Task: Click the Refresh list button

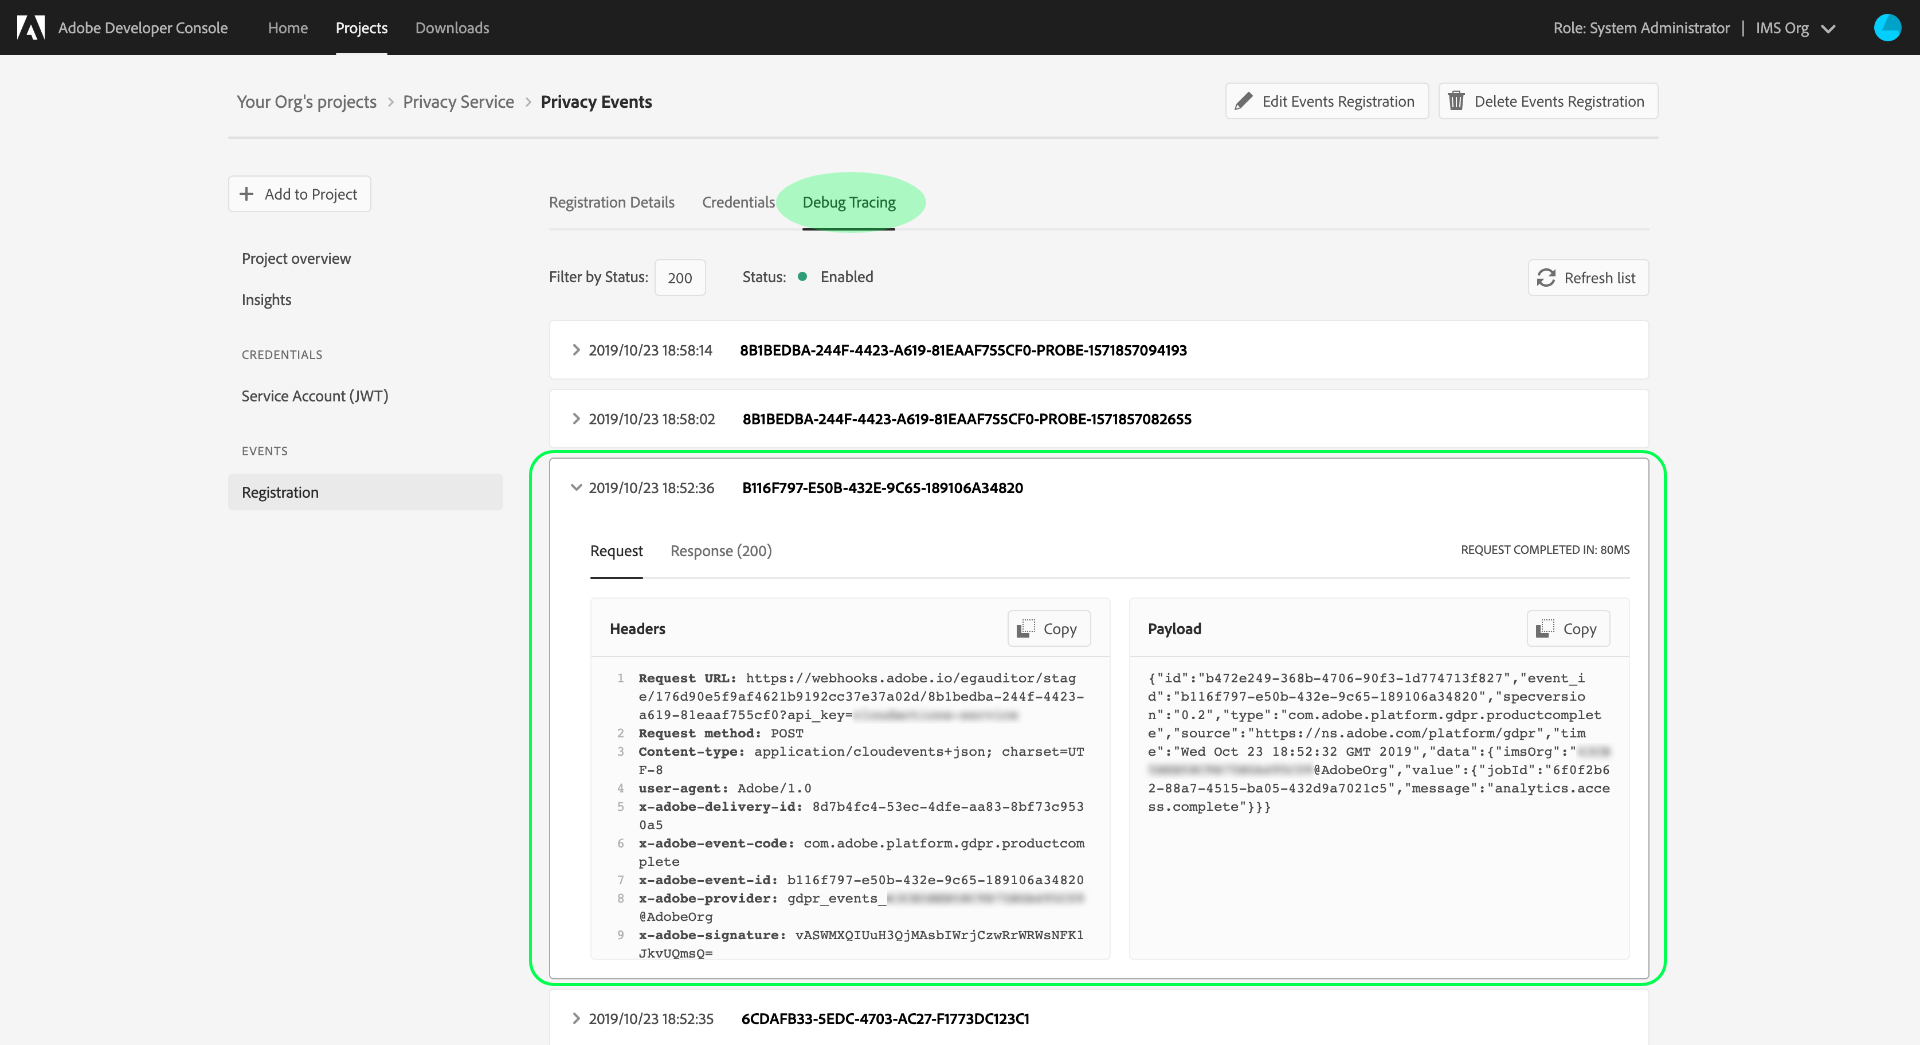Action: [x=1588, y=278]
